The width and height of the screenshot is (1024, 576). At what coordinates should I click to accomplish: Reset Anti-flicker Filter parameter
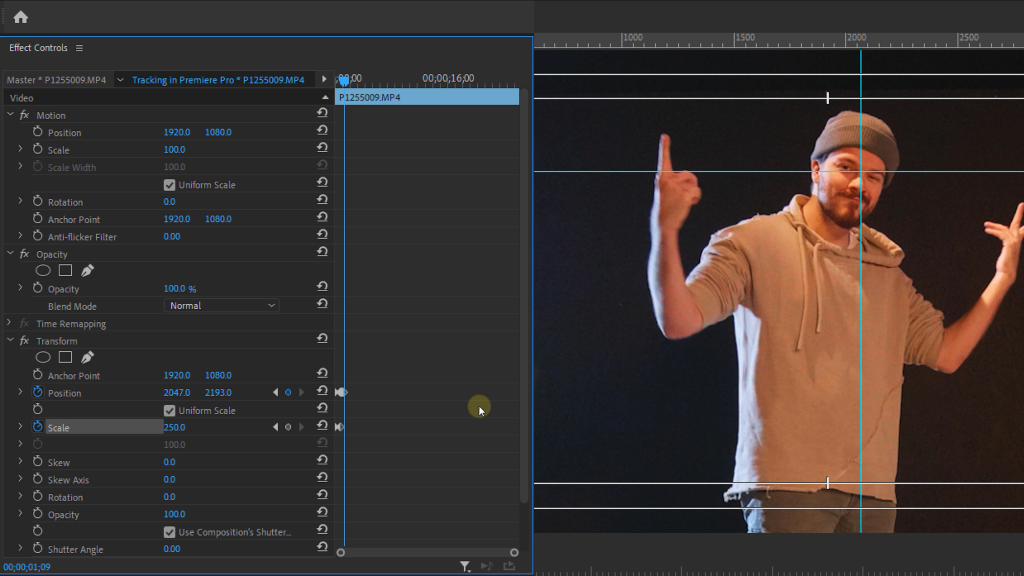(322, 234)
